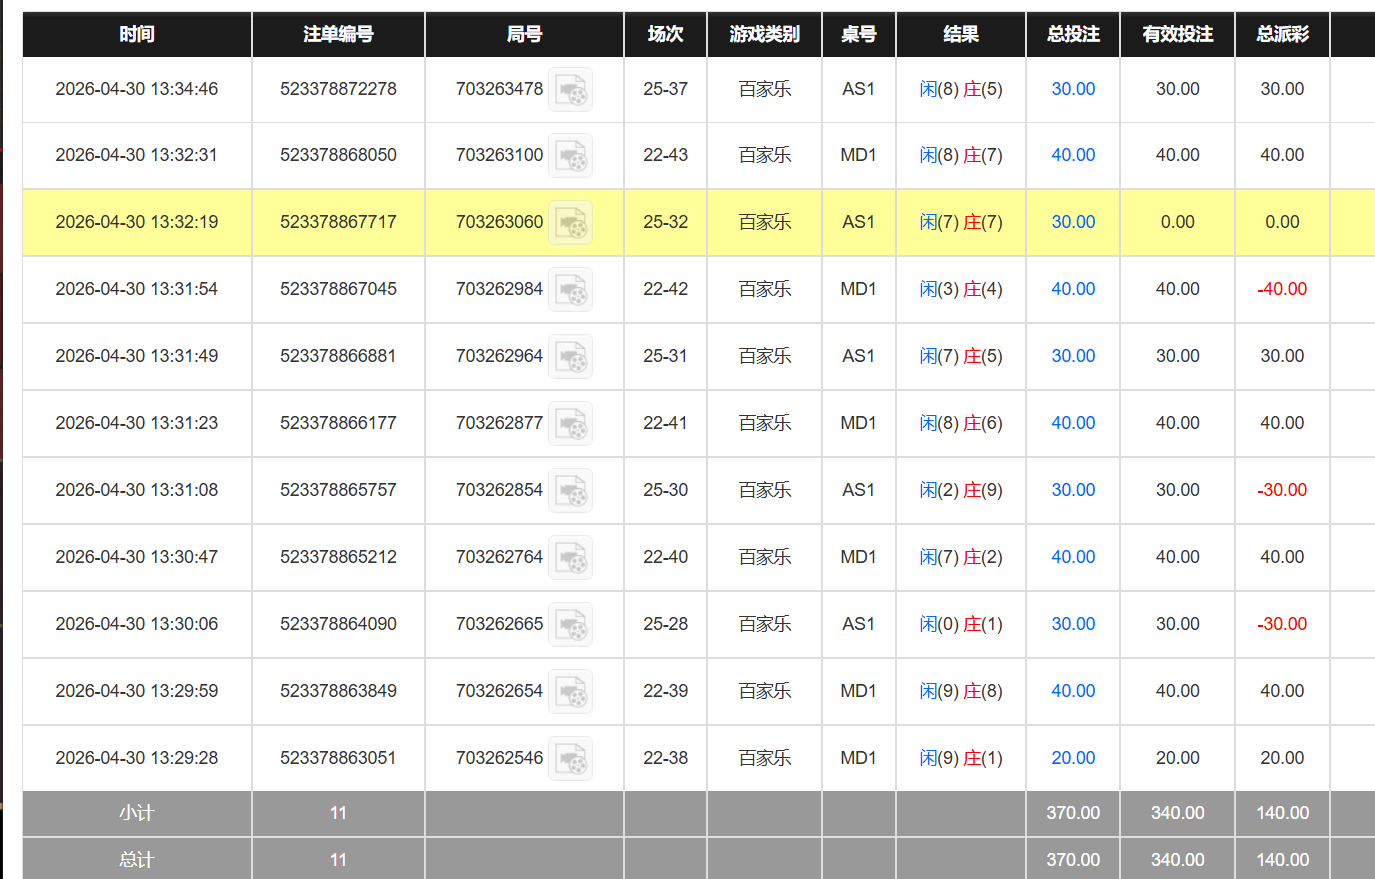
Task: Click the 局号 column header
Action: click(524, 34)
